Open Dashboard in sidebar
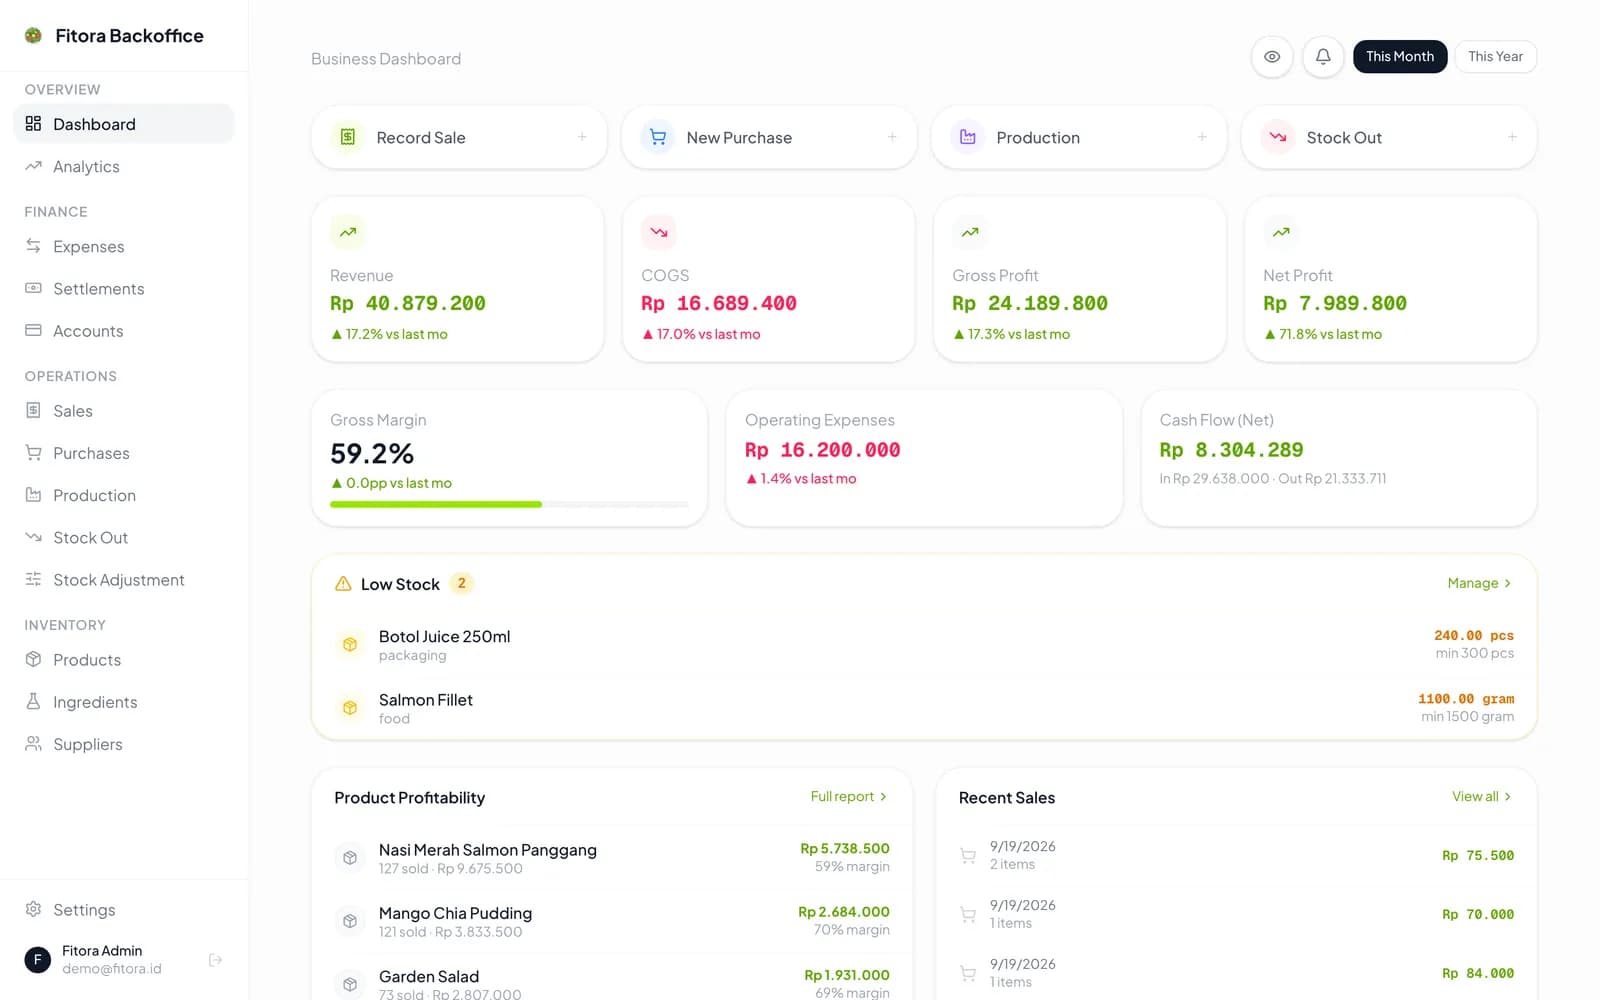 tap(124, 124)
